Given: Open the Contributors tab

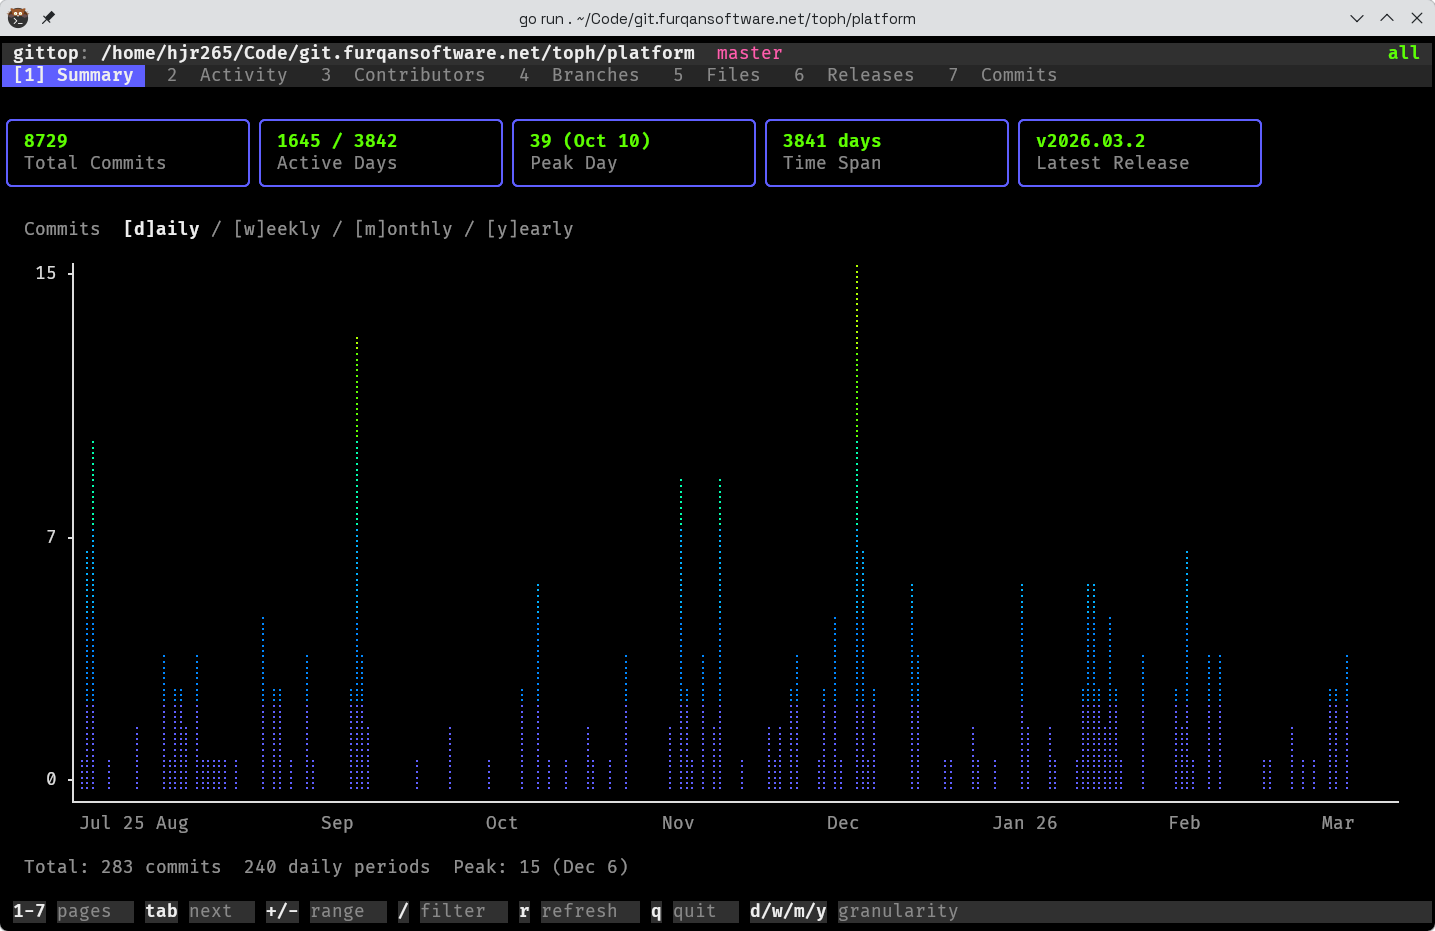Looking at the screenshot, I should 419,74.
